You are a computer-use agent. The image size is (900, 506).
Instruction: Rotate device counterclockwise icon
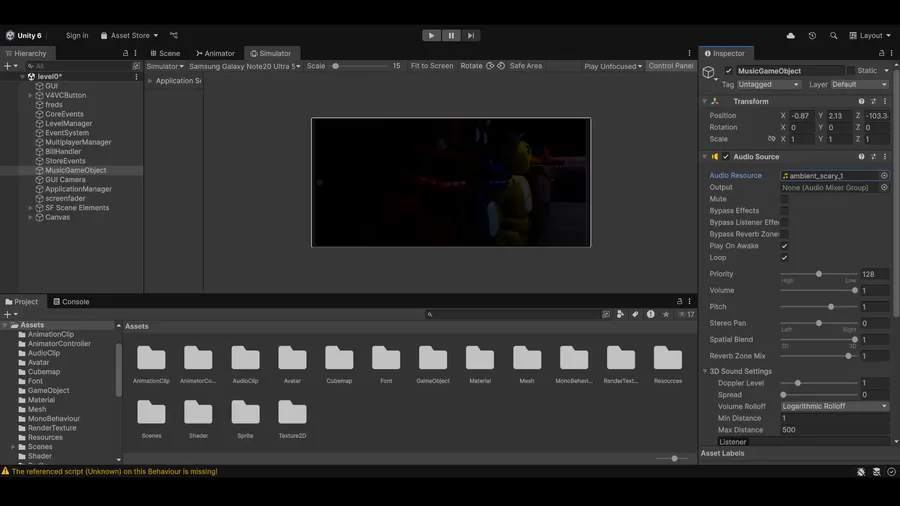[490, 66]
